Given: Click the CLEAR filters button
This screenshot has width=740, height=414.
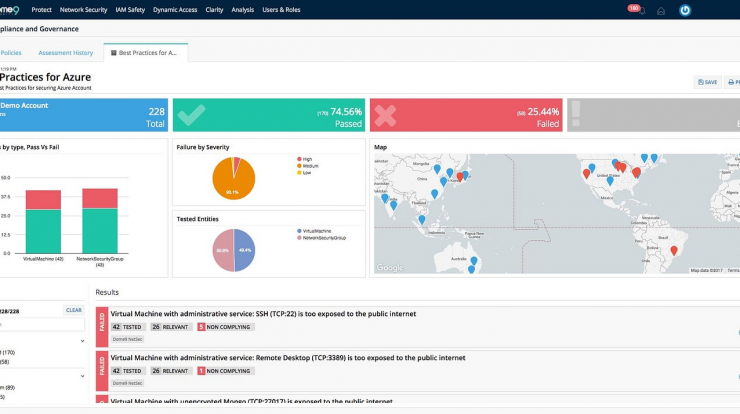Looking at the screenshot, I should 74,310.
